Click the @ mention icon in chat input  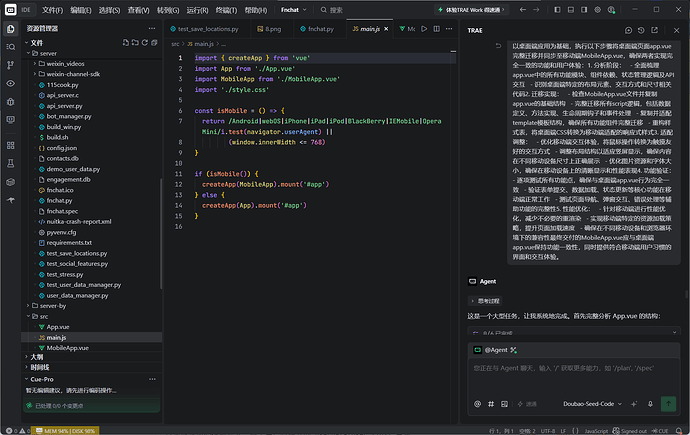(477, 404)
